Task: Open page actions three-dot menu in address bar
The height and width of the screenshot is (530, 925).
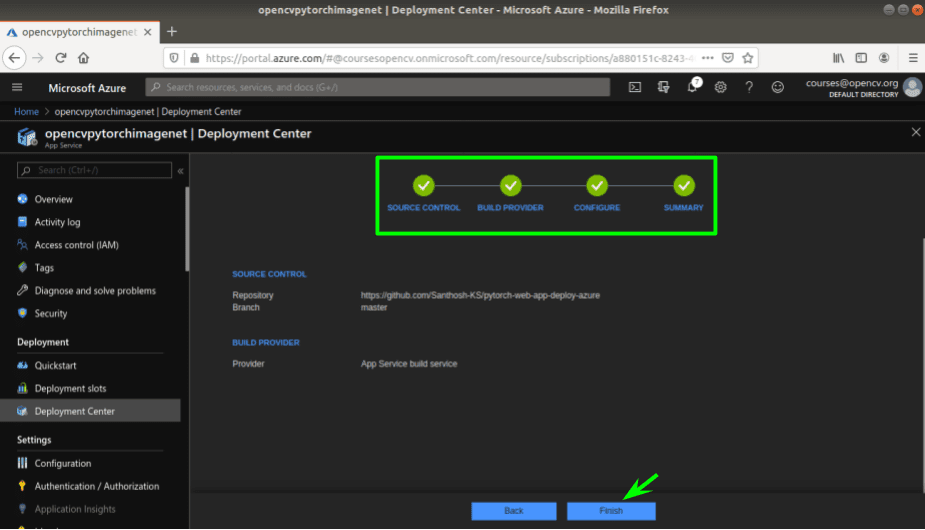Action: point(708,58)
